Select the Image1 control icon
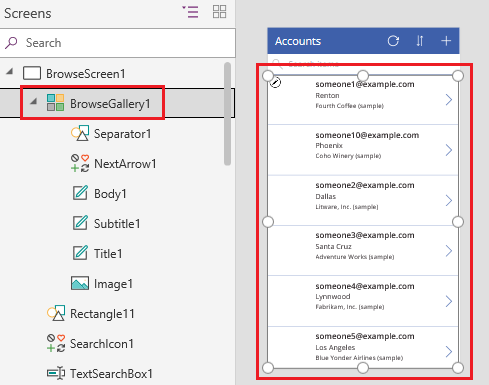Screen dimensions: 489x385 coord(80,283)
